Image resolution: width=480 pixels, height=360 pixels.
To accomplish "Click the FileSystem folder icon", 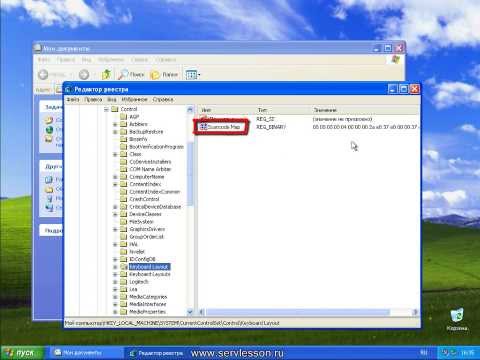I will tap(124, 222).
